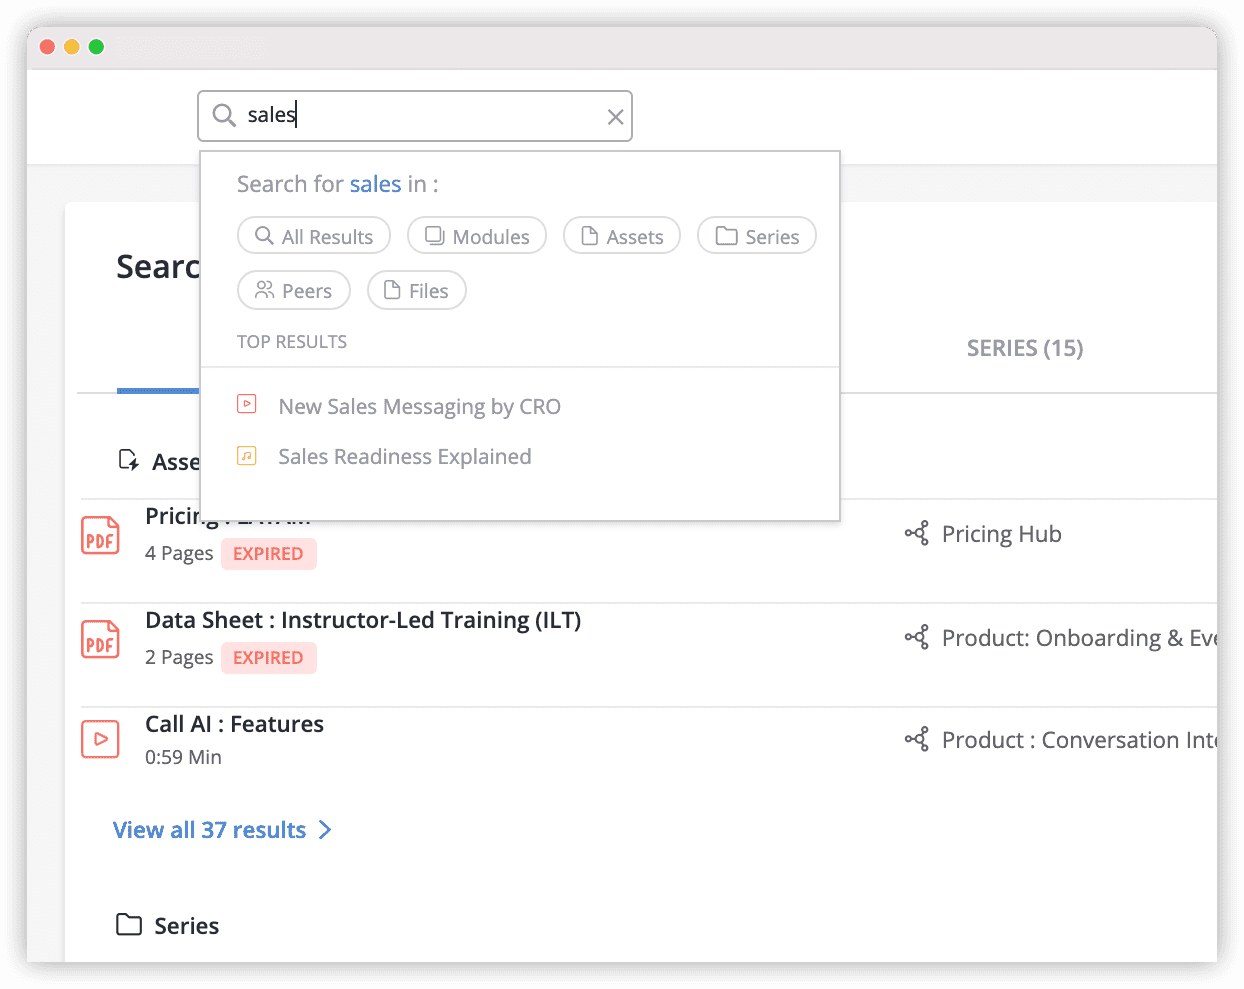The image size is (1244, 989).
Task: Open New Sales Messaging by CRO result
Action: (x=419, y=406)
